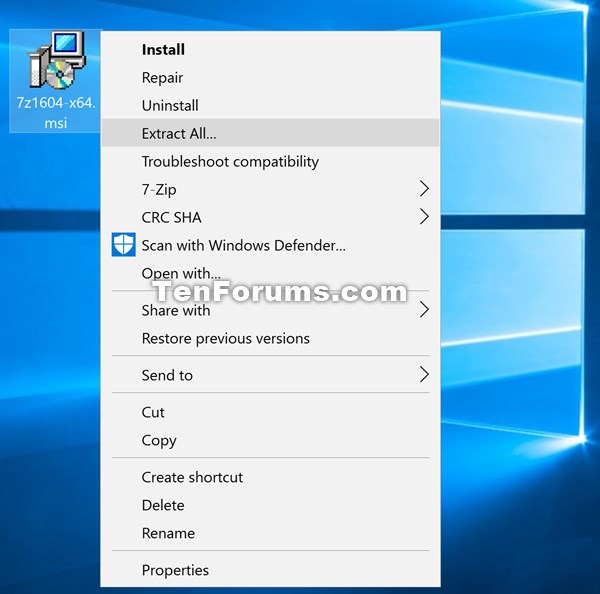Select Restore previous versions

(270, 338)
